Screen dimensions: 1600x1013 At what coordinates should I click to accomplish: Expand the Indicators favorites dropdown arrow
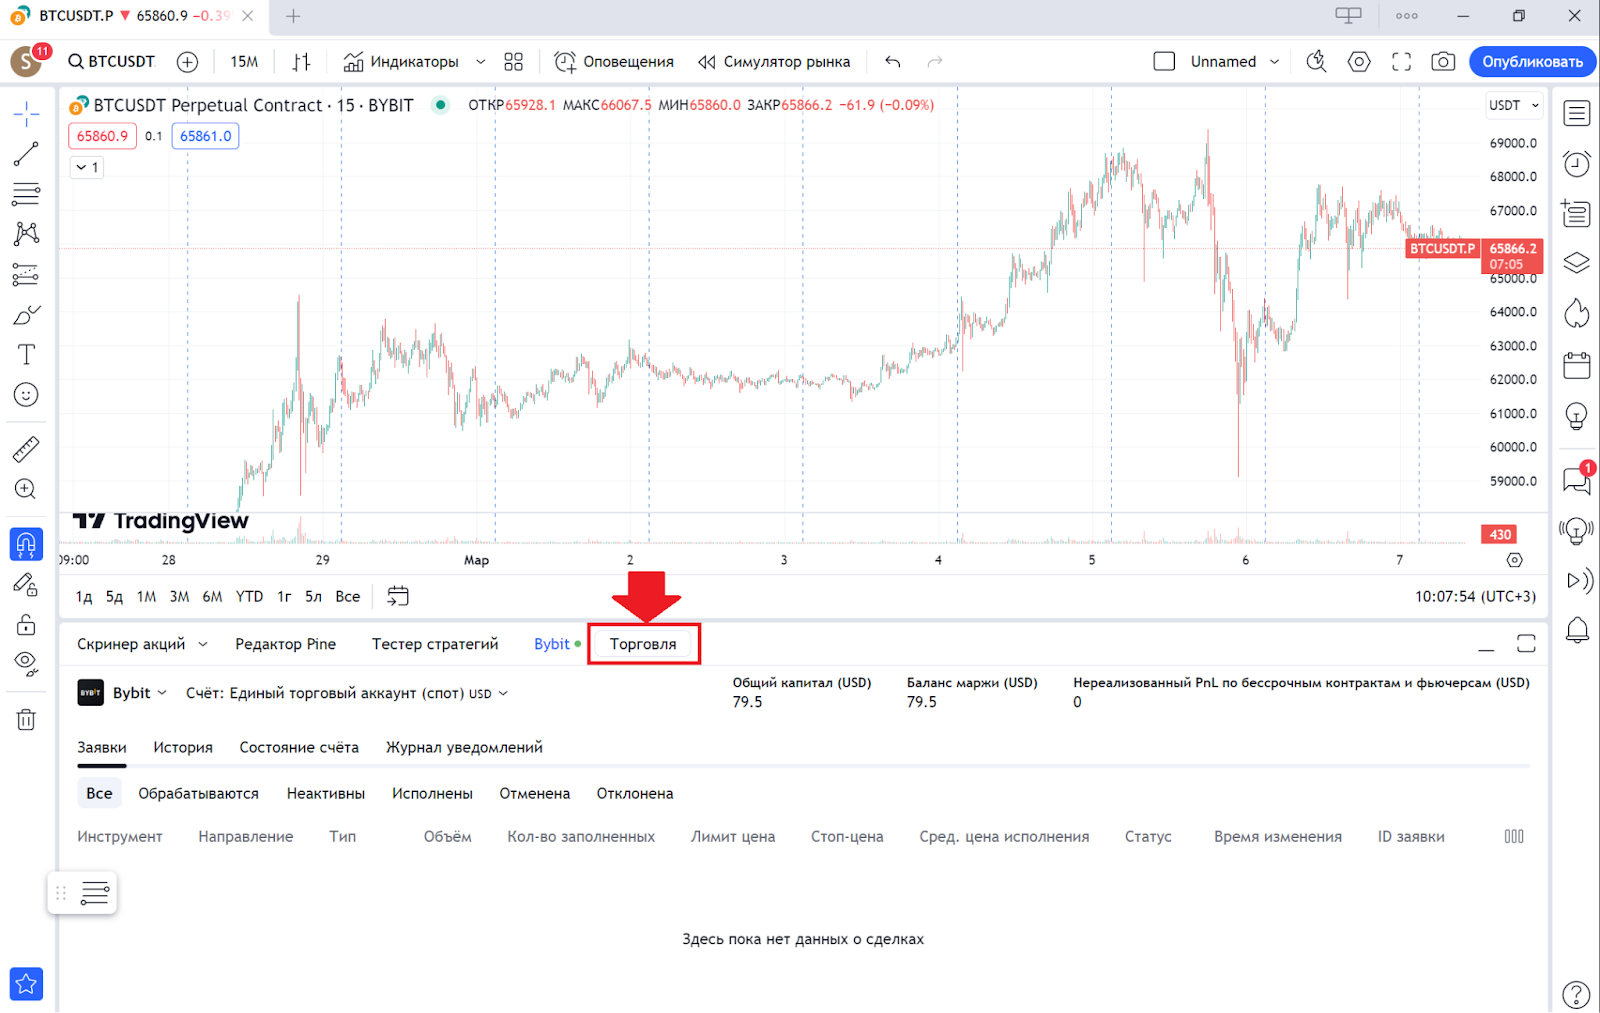click(480, 62)
